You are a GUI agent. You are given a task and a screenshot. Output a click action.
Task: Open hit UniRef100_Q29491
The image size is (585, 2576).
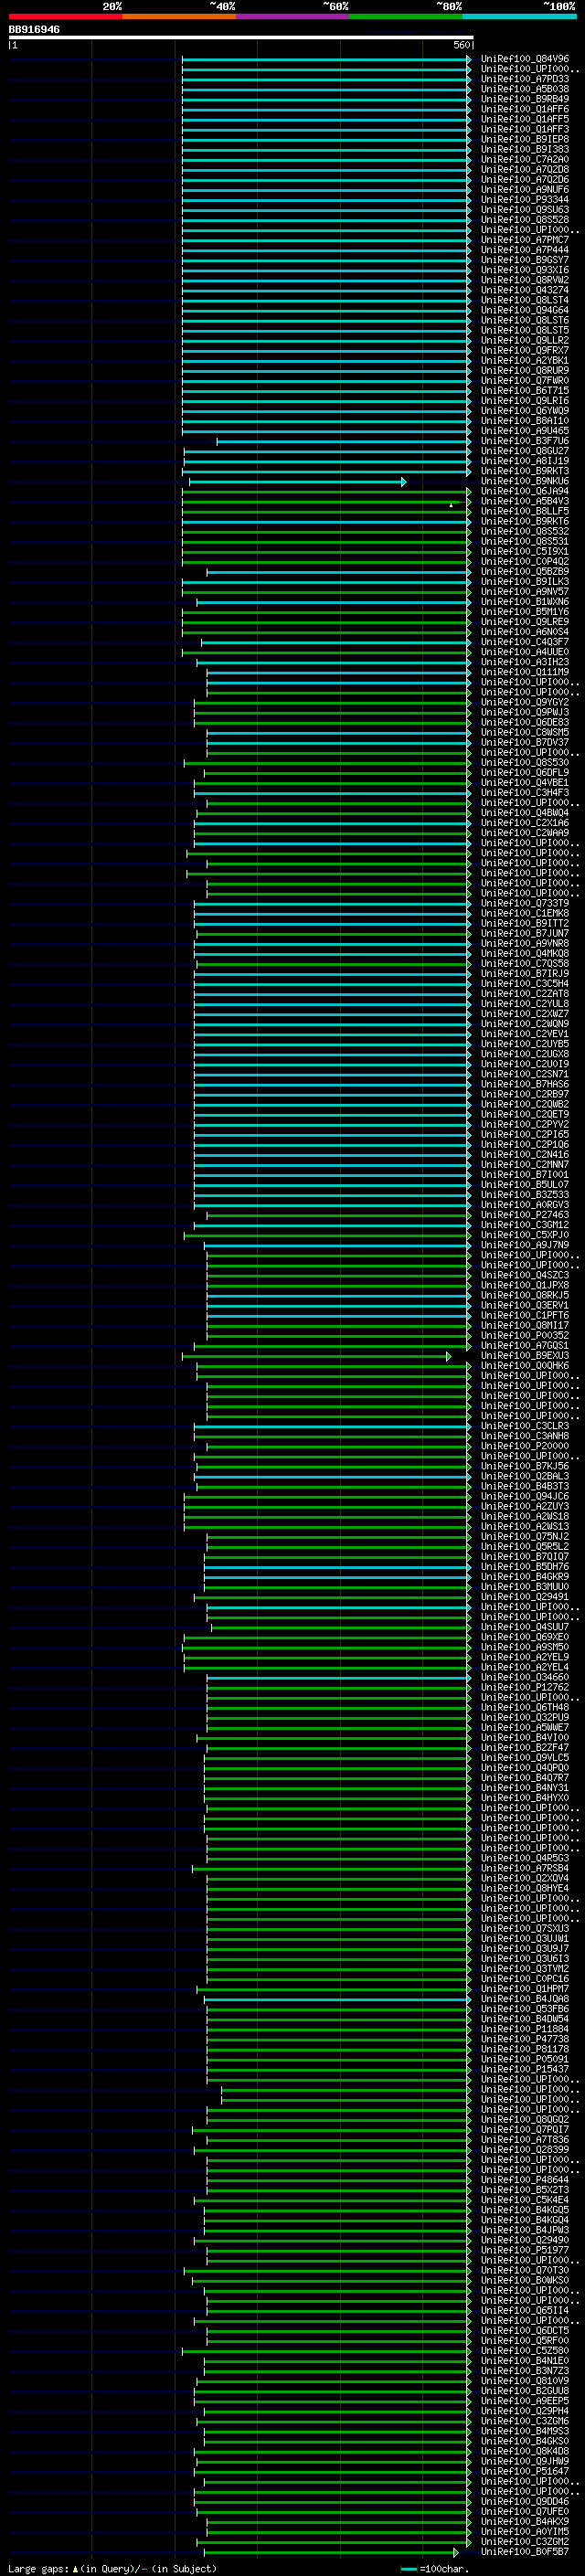click(x=525, y=1597)
